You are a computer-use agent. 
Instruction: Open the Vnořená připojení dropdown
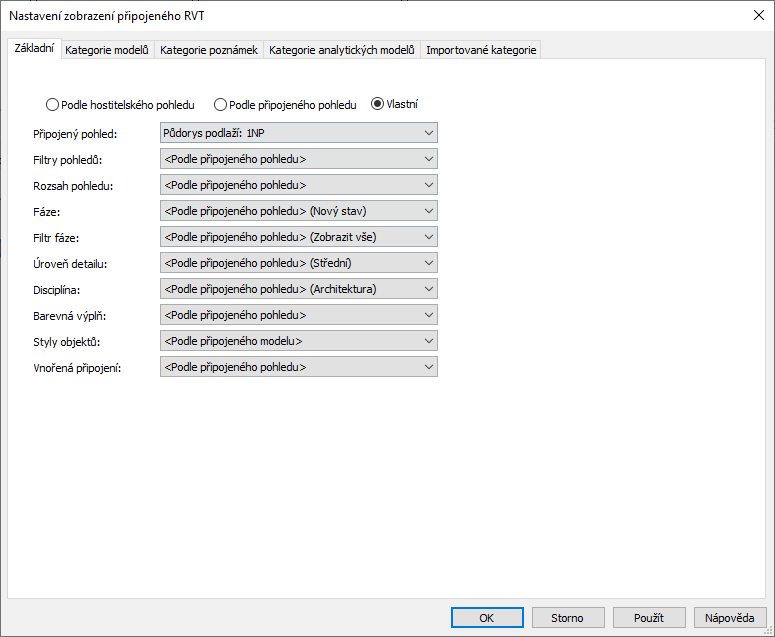pos(298,367)
